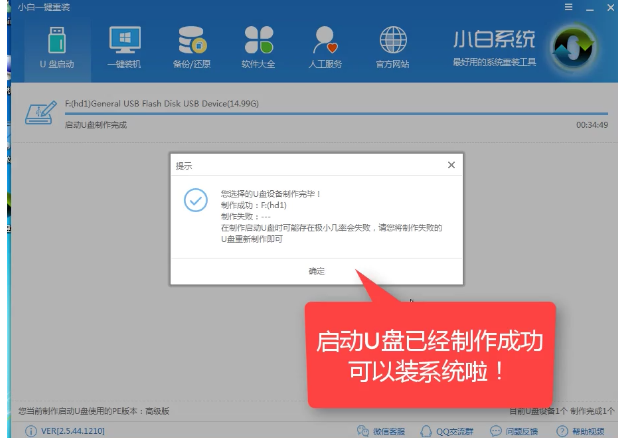Minimize the 小白一键重装 window

(590, 8)
